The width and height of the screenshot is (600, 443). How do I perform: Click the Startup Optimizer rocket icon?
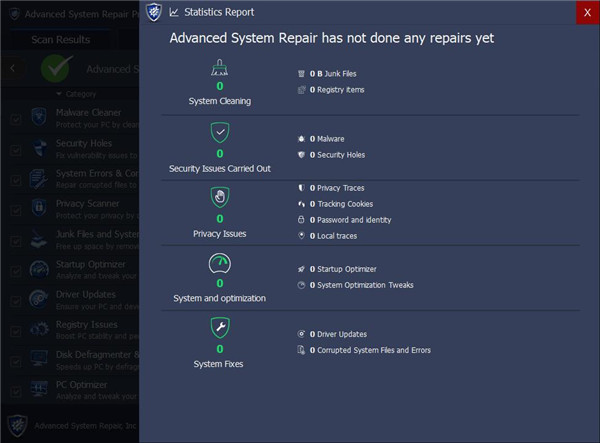(x=301, y=269)
